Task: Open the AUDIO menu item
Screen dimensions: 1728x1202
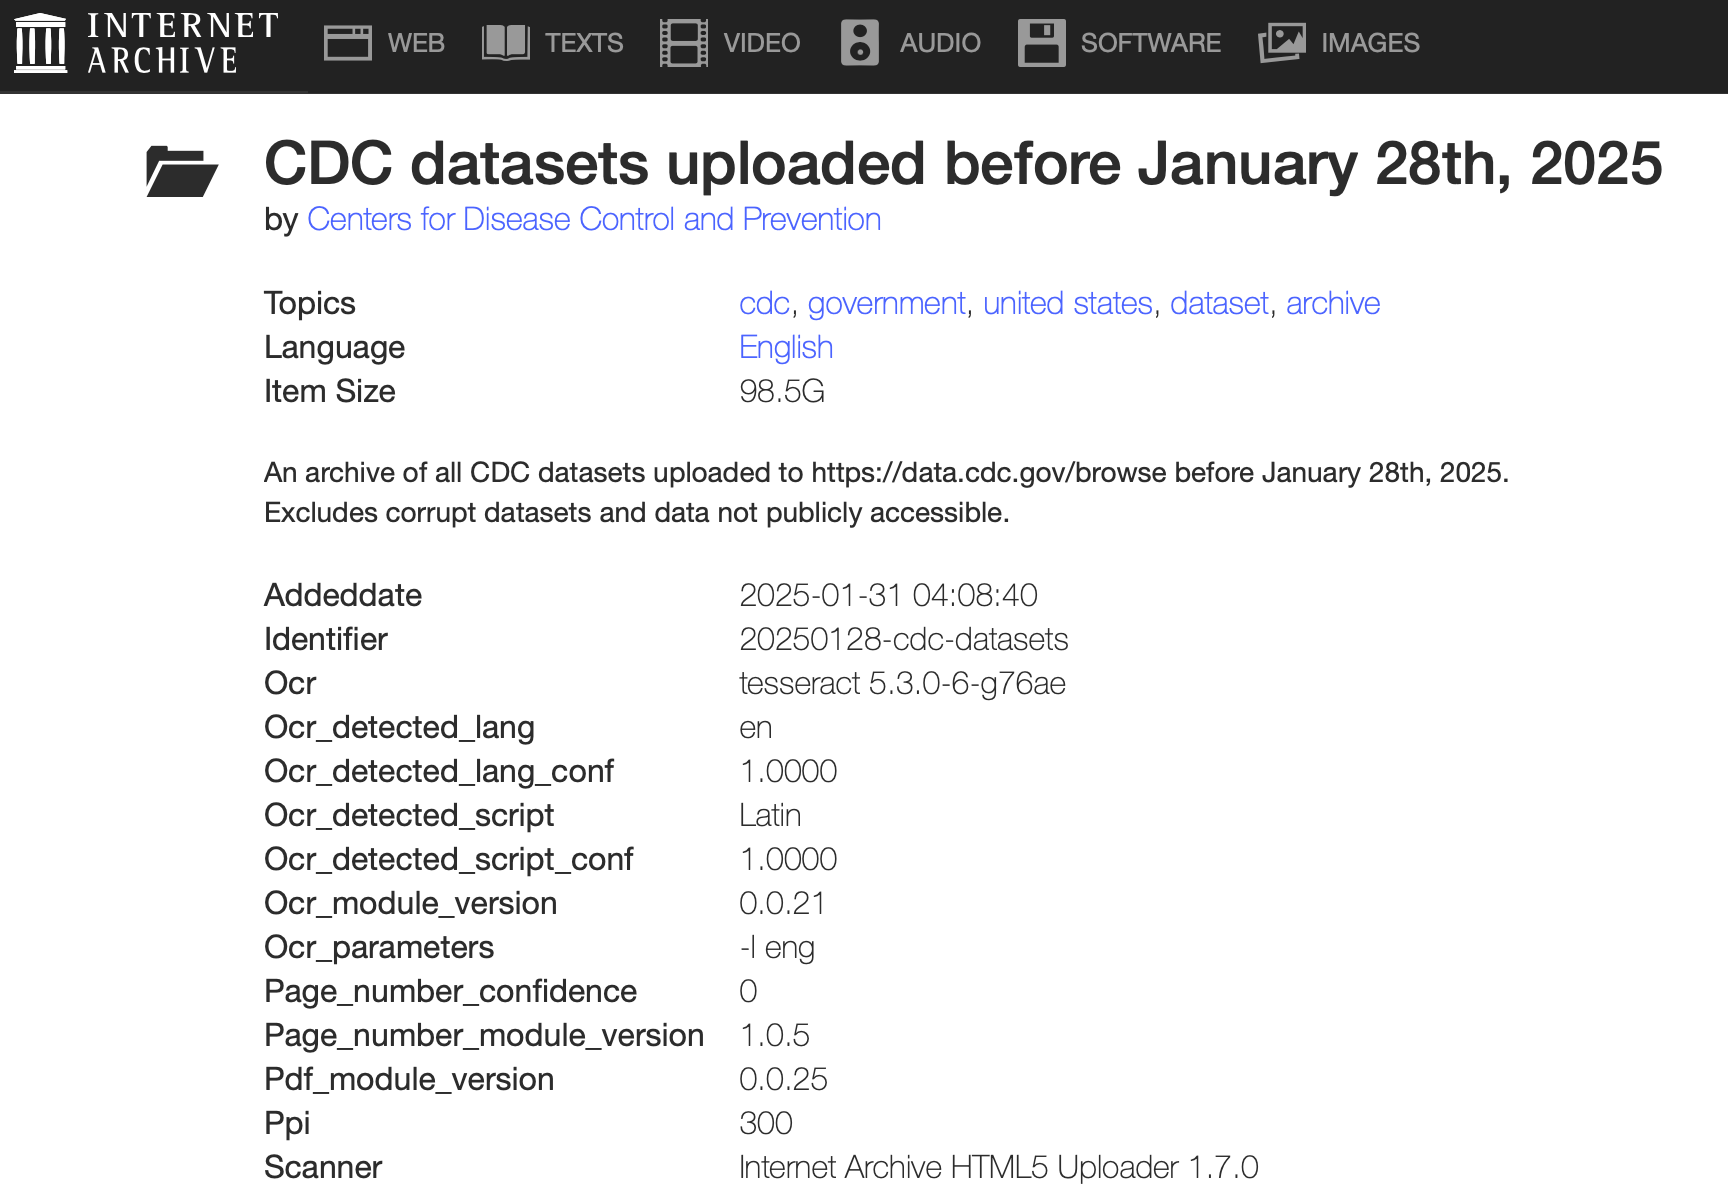Action: (x=940, y=43)
